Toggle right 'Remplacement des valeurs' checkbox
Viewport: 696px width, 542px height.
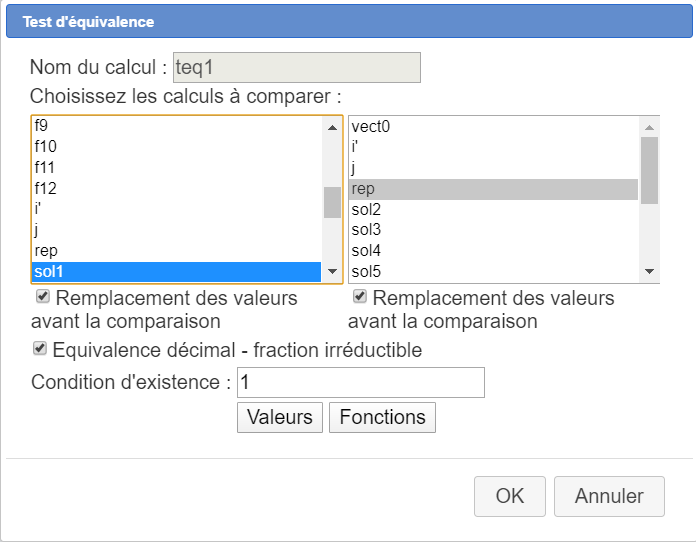pyautogui.click(x=360, y=298)
